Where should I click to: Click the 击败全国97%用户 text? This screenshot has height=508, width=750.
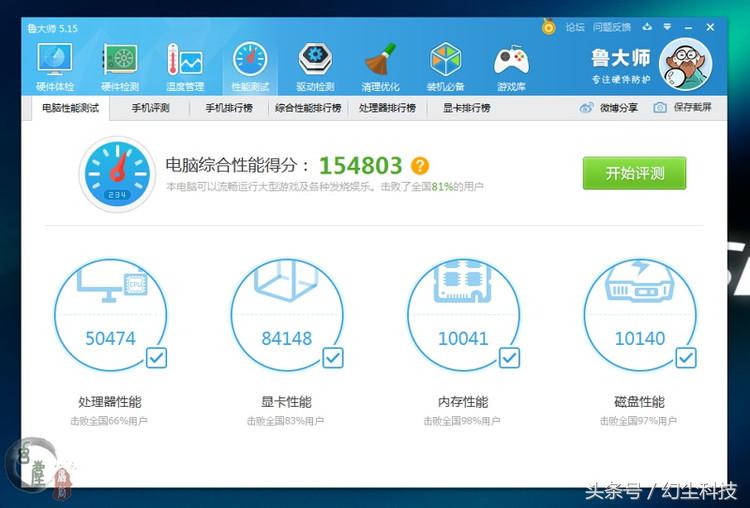pyautogui.click(x=638, y=421)
